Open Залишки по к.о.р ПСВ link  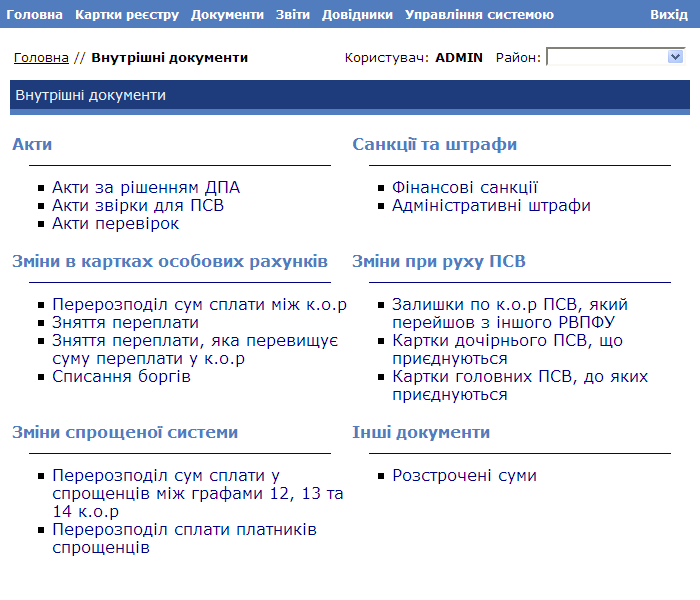tap(510, 313)
